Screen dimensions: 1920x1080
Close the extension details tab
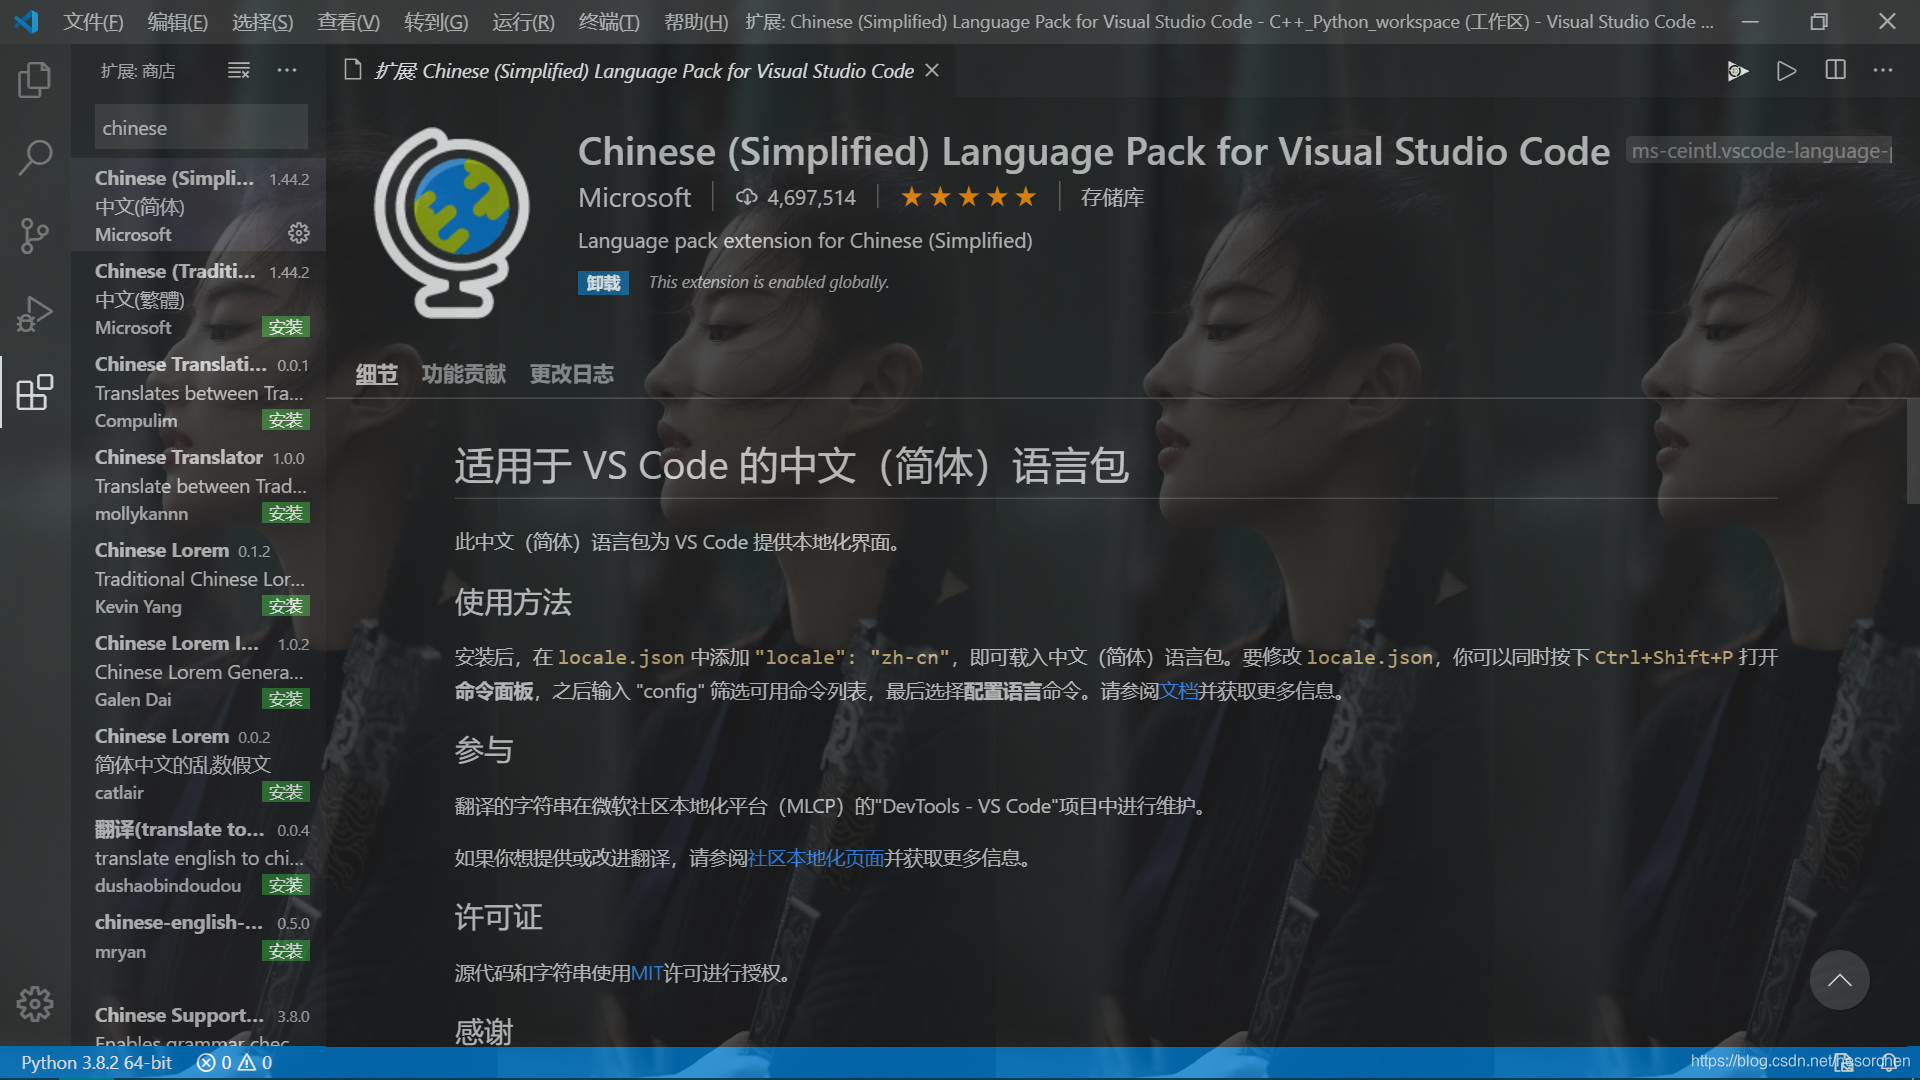pos(932,70)
